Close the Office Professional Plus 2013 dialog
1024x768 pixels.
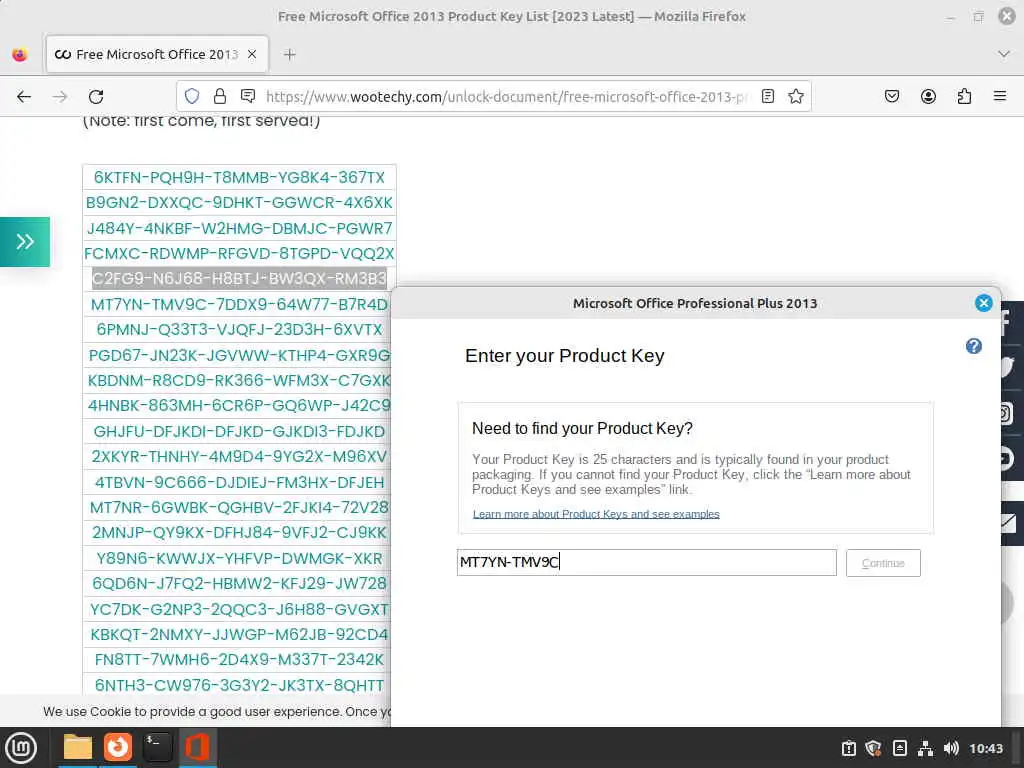984,303
